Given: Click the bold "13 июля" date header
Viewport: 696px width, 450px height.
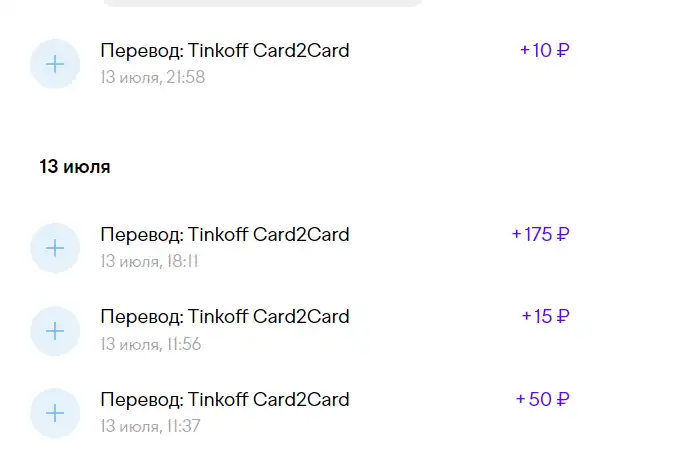Looking at the screenshot, I should click(75, 167).
